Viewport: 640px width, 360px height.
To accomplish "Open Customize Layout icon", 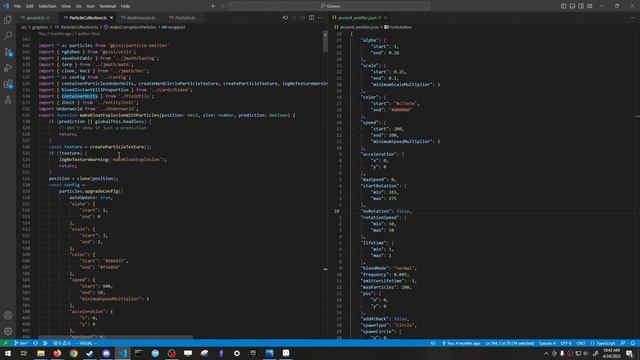I will point(590,6).
